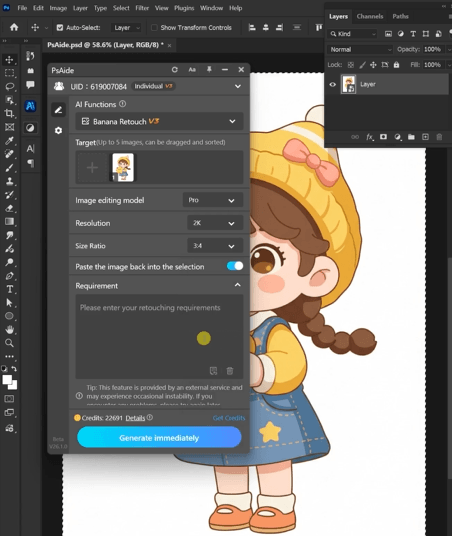Open the Character panel icon
This screenshot has height=536, width=452.
(30, 149)
